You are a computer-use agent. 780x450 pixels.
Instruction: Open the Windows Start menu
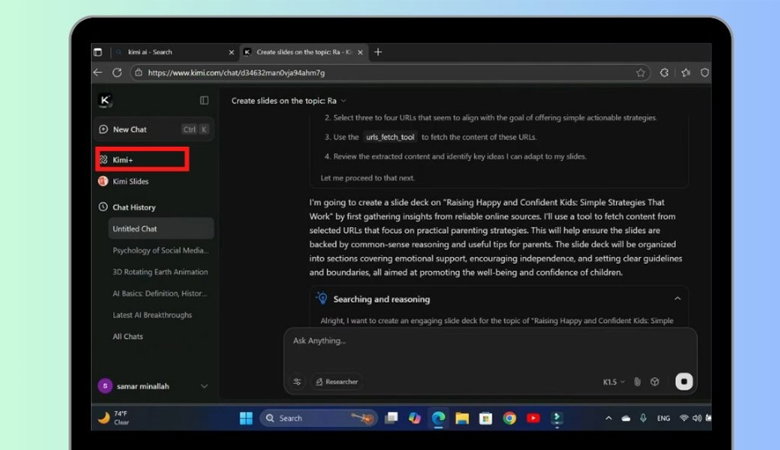[246, 418]
